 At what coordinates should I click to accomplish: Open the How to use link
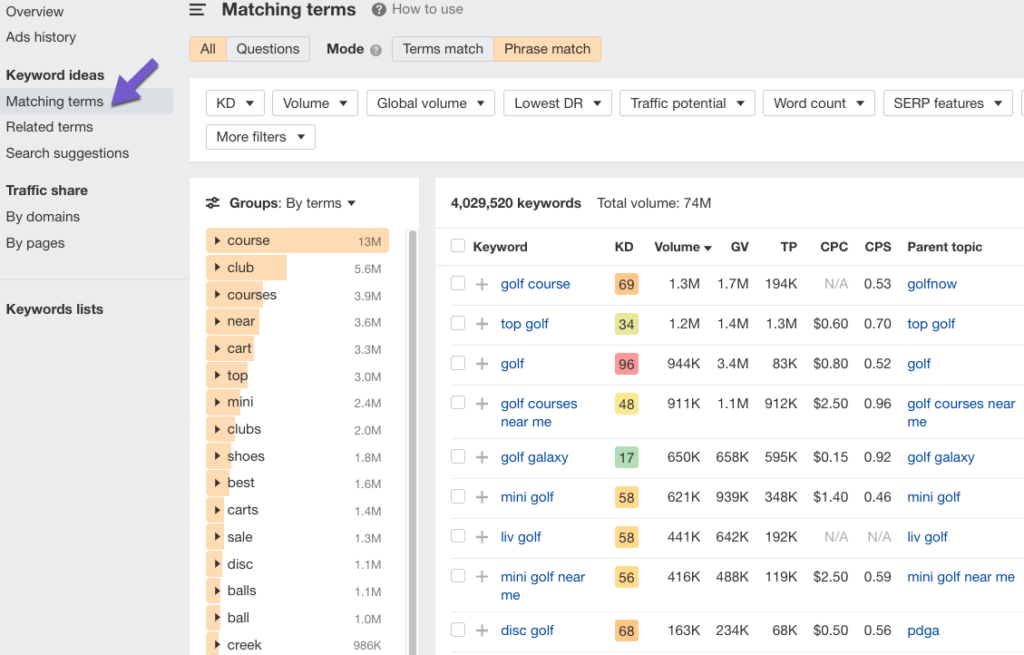[x=427, y=9]
